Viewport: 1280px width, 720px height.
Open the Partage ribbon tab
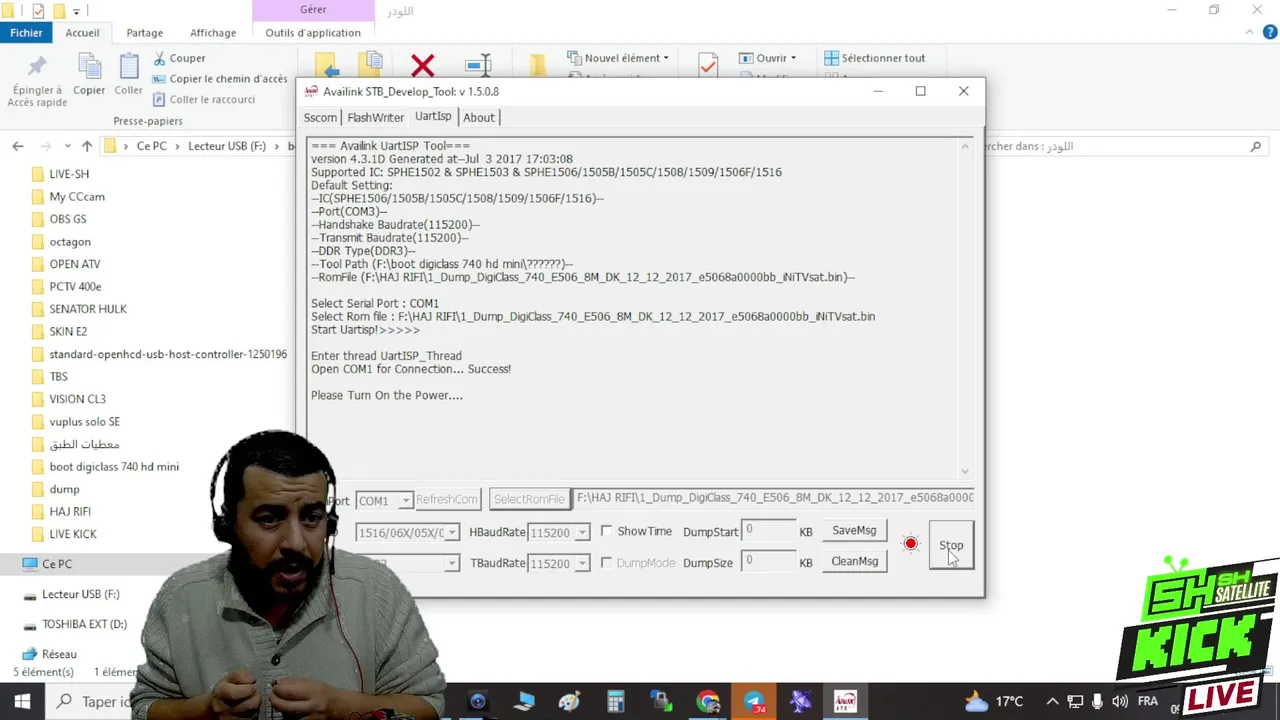click(144, 32)
